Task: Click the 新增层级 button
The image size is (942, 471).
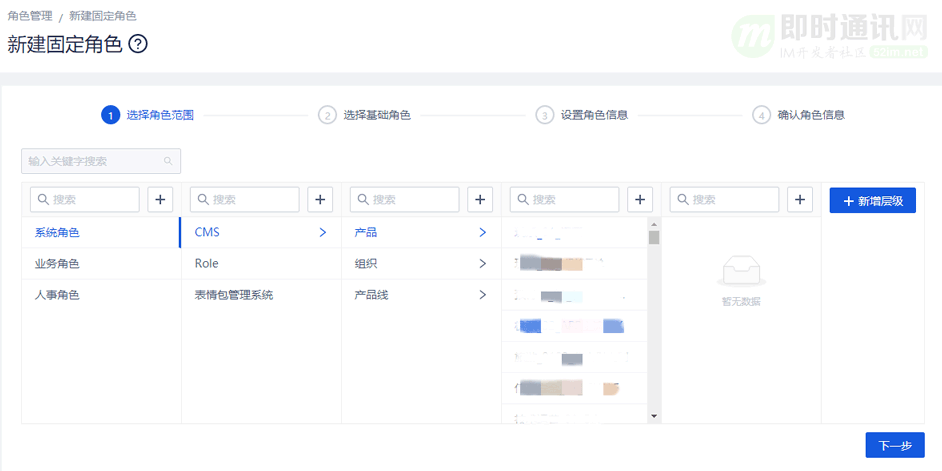Action: (x=873, y=200)
